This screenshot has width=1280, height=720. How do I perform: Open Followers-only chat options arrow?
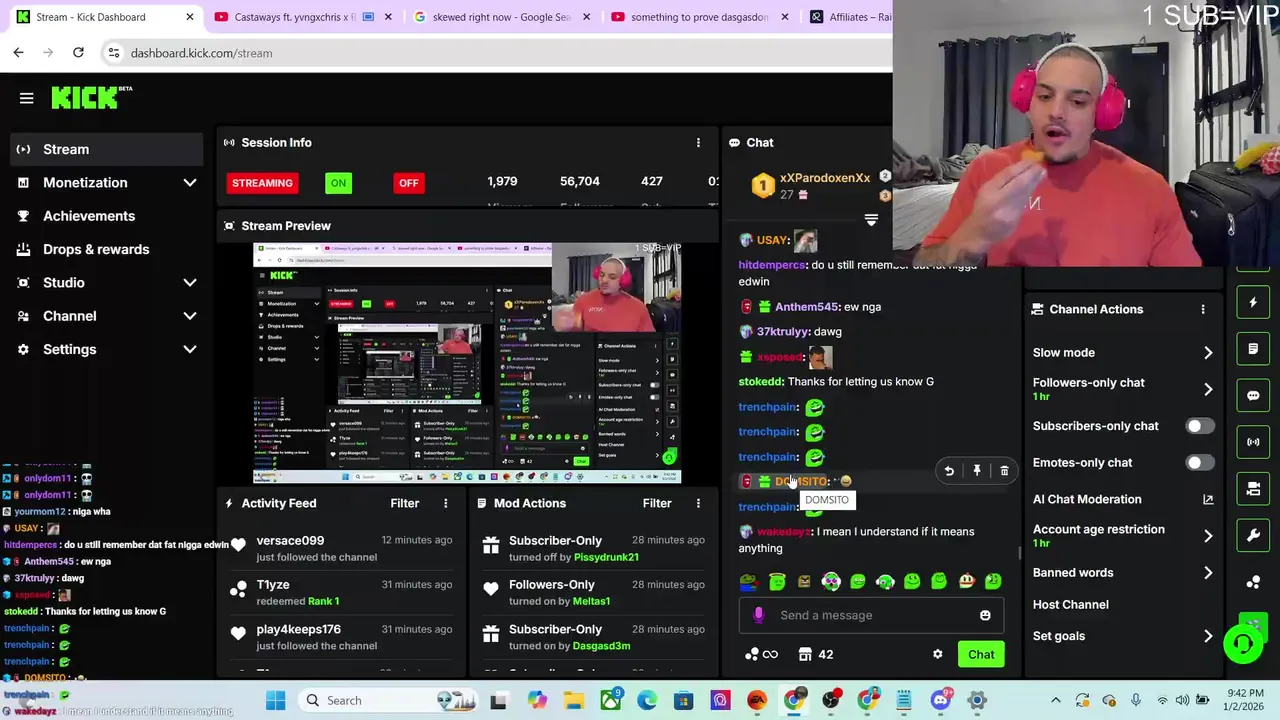point(1208,389)
